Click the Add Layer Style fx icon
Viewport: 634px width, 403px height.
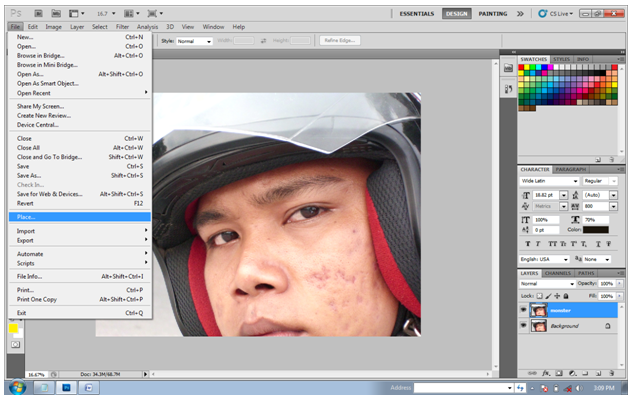pos(546,373)
